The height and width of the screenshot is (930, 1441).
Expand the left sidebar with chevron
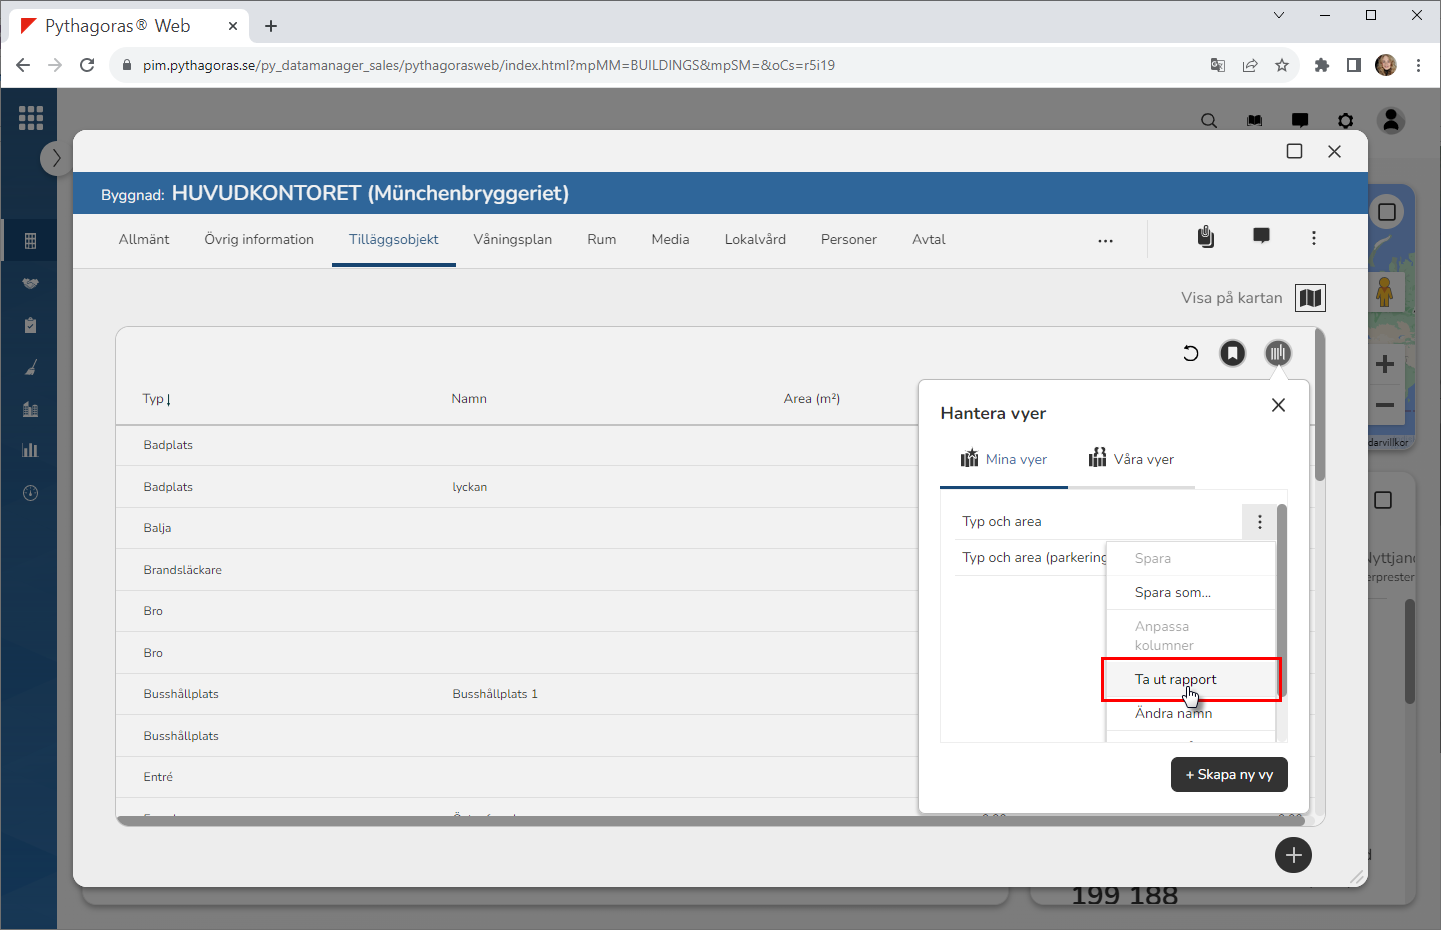pyautogui.click(x=56, y=158)
